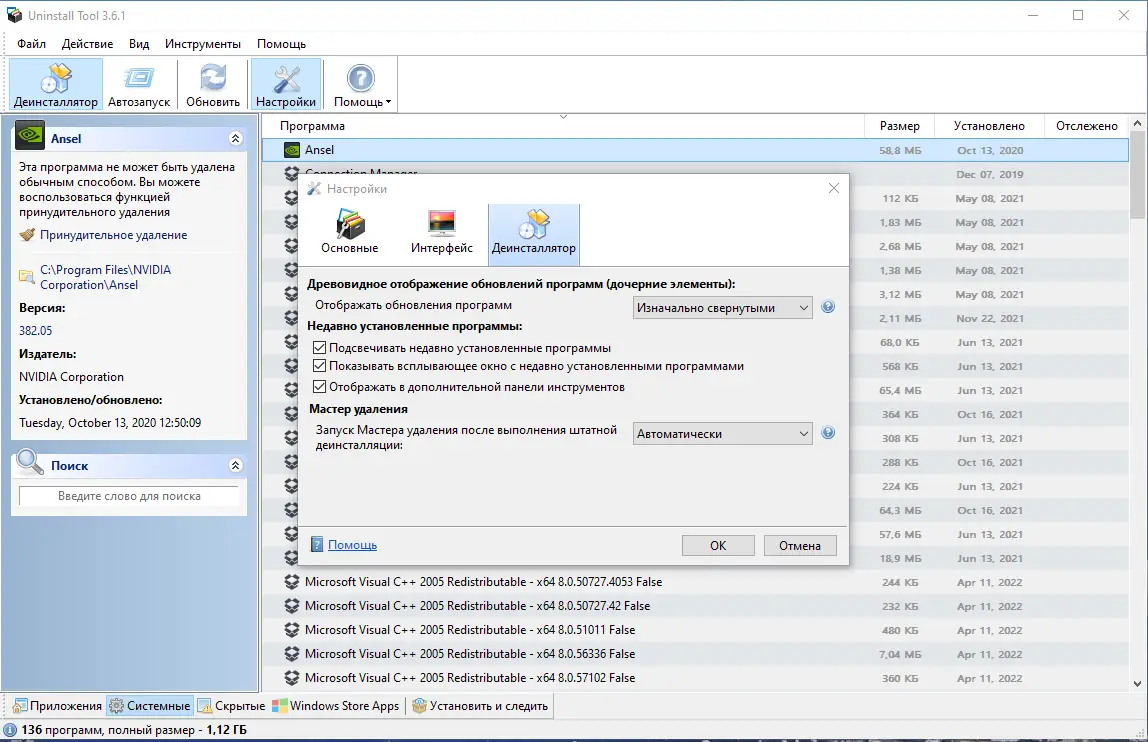Image resolution: width=1148 pixels, height=742 pixels.
Task: Click the info icon in the status bar
Action: [x=10, y=730]
